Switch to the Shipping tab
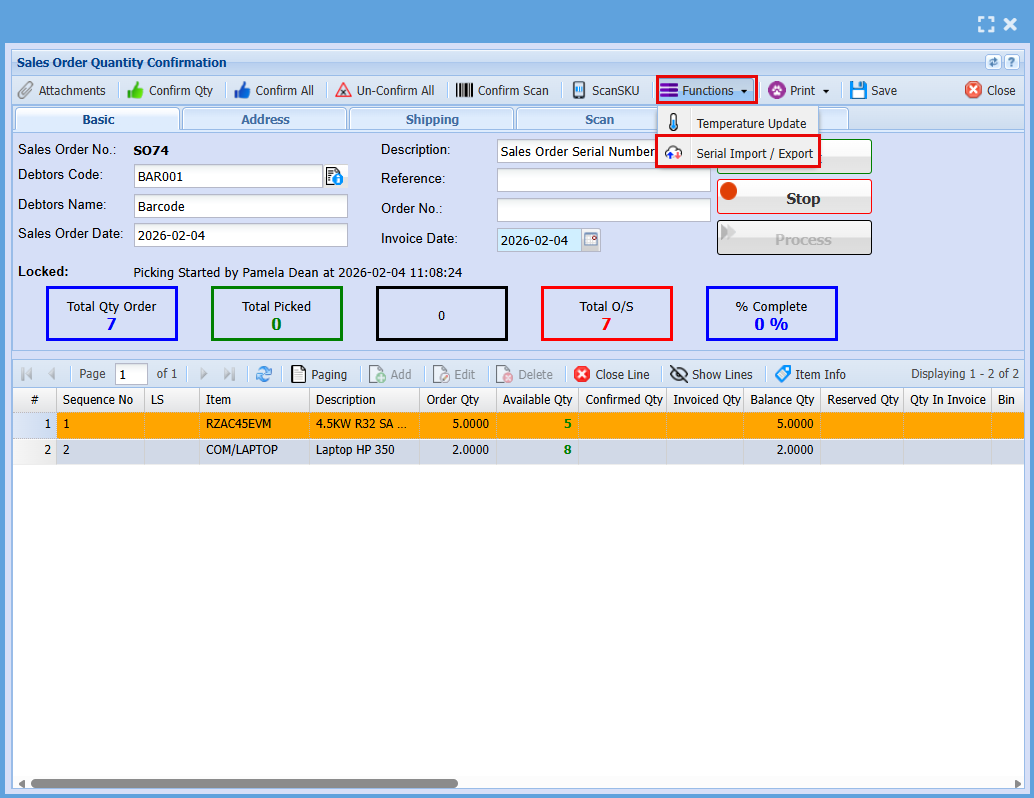 click(432, 119)
